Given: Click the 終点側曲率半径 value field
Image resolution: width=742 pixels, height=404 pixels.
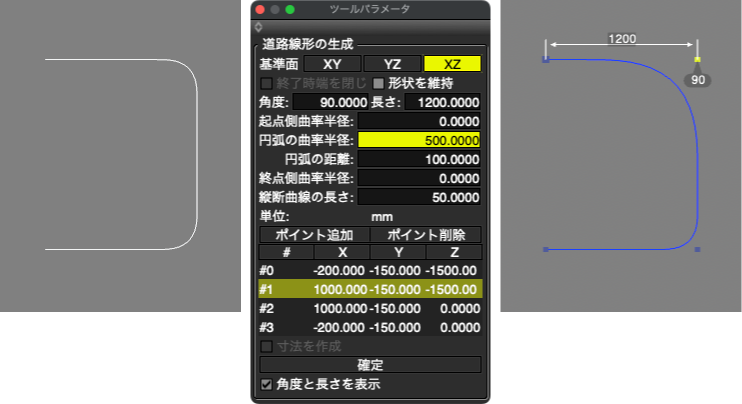Looking at the screenshot, I should coord(419,178).
